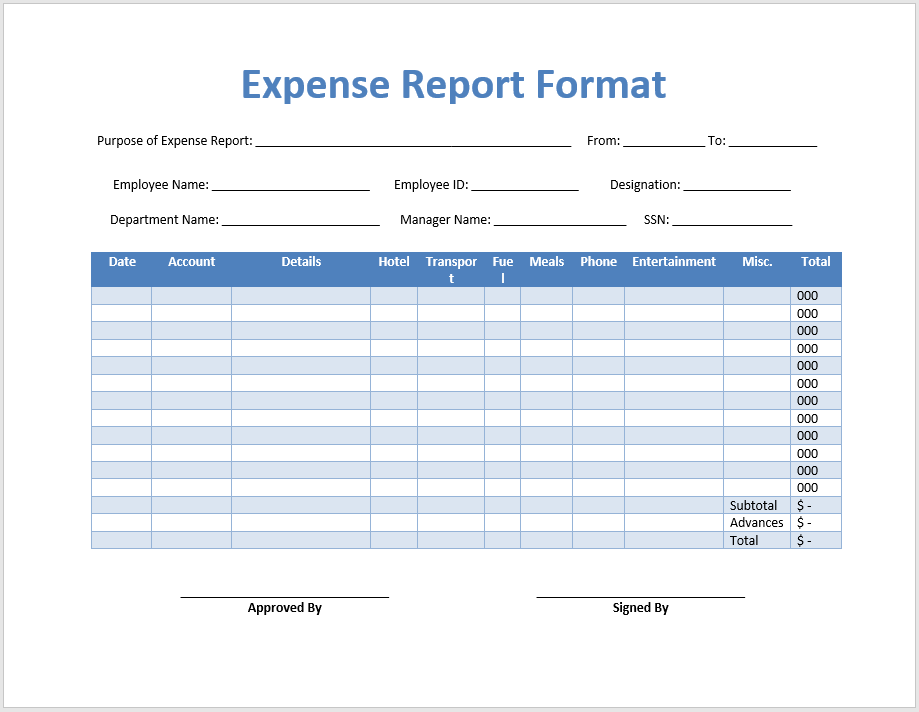This screenshot has height=712, width=919.
Task: Select the Hotel column header
Action: 393,262
